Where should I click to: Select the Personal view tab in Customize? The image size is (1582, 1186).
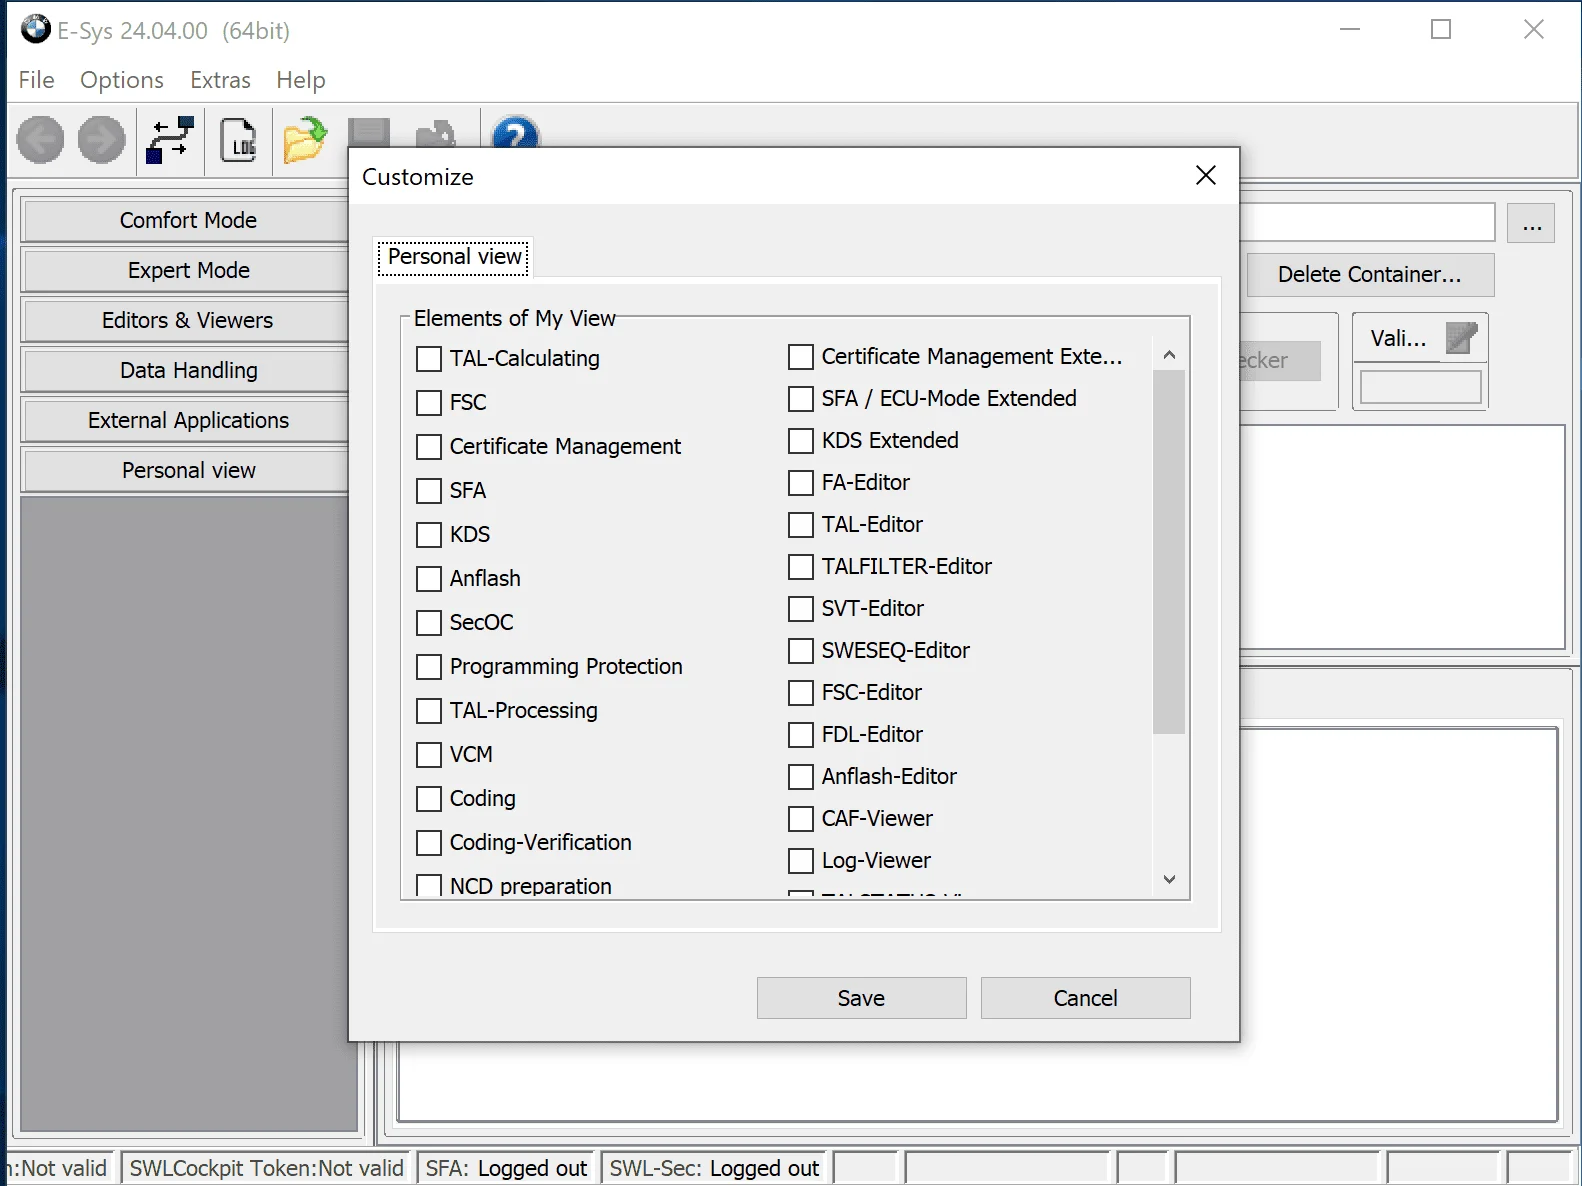point(455,257)
